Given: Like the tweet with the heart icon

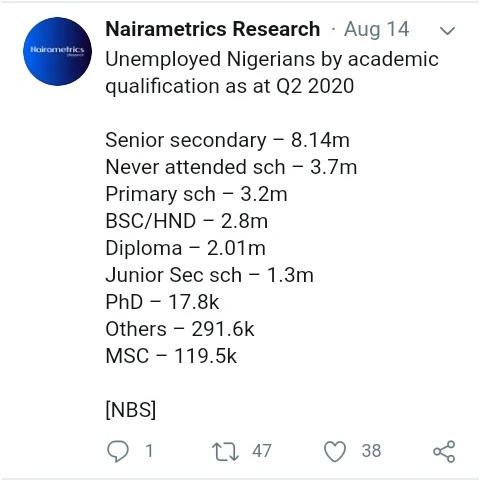Looking at the screenshot, I should click(335, 451).
